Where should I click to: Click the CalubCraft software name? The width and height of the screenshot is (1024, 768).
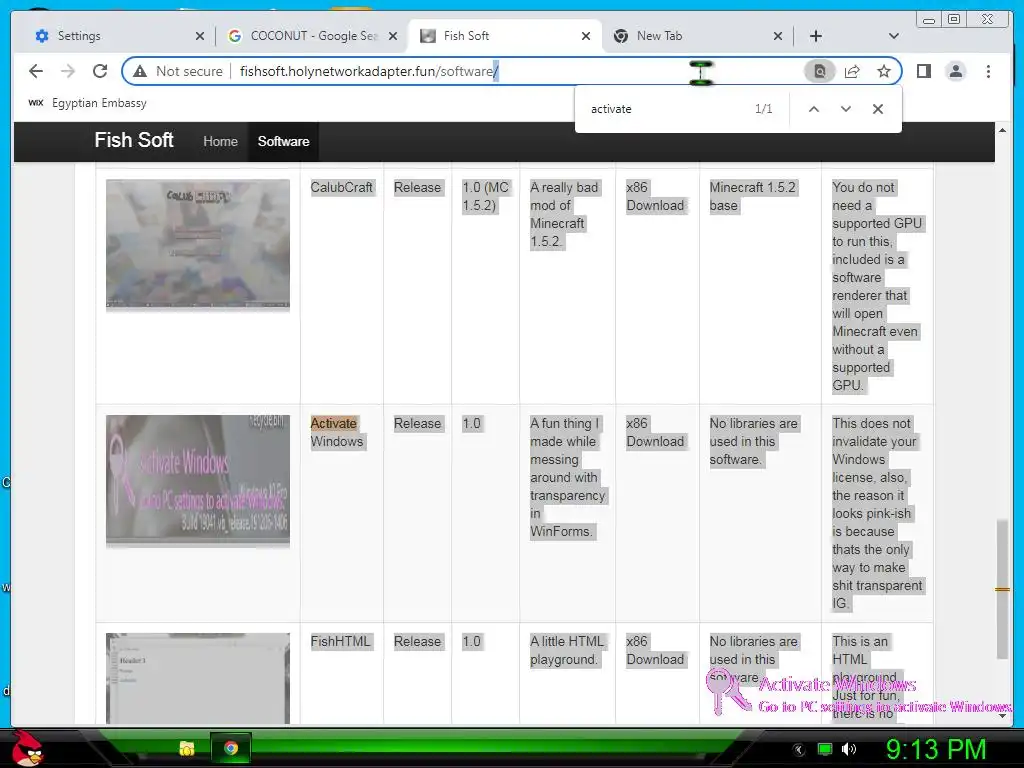pyautogui.click(x=342, y=187)
